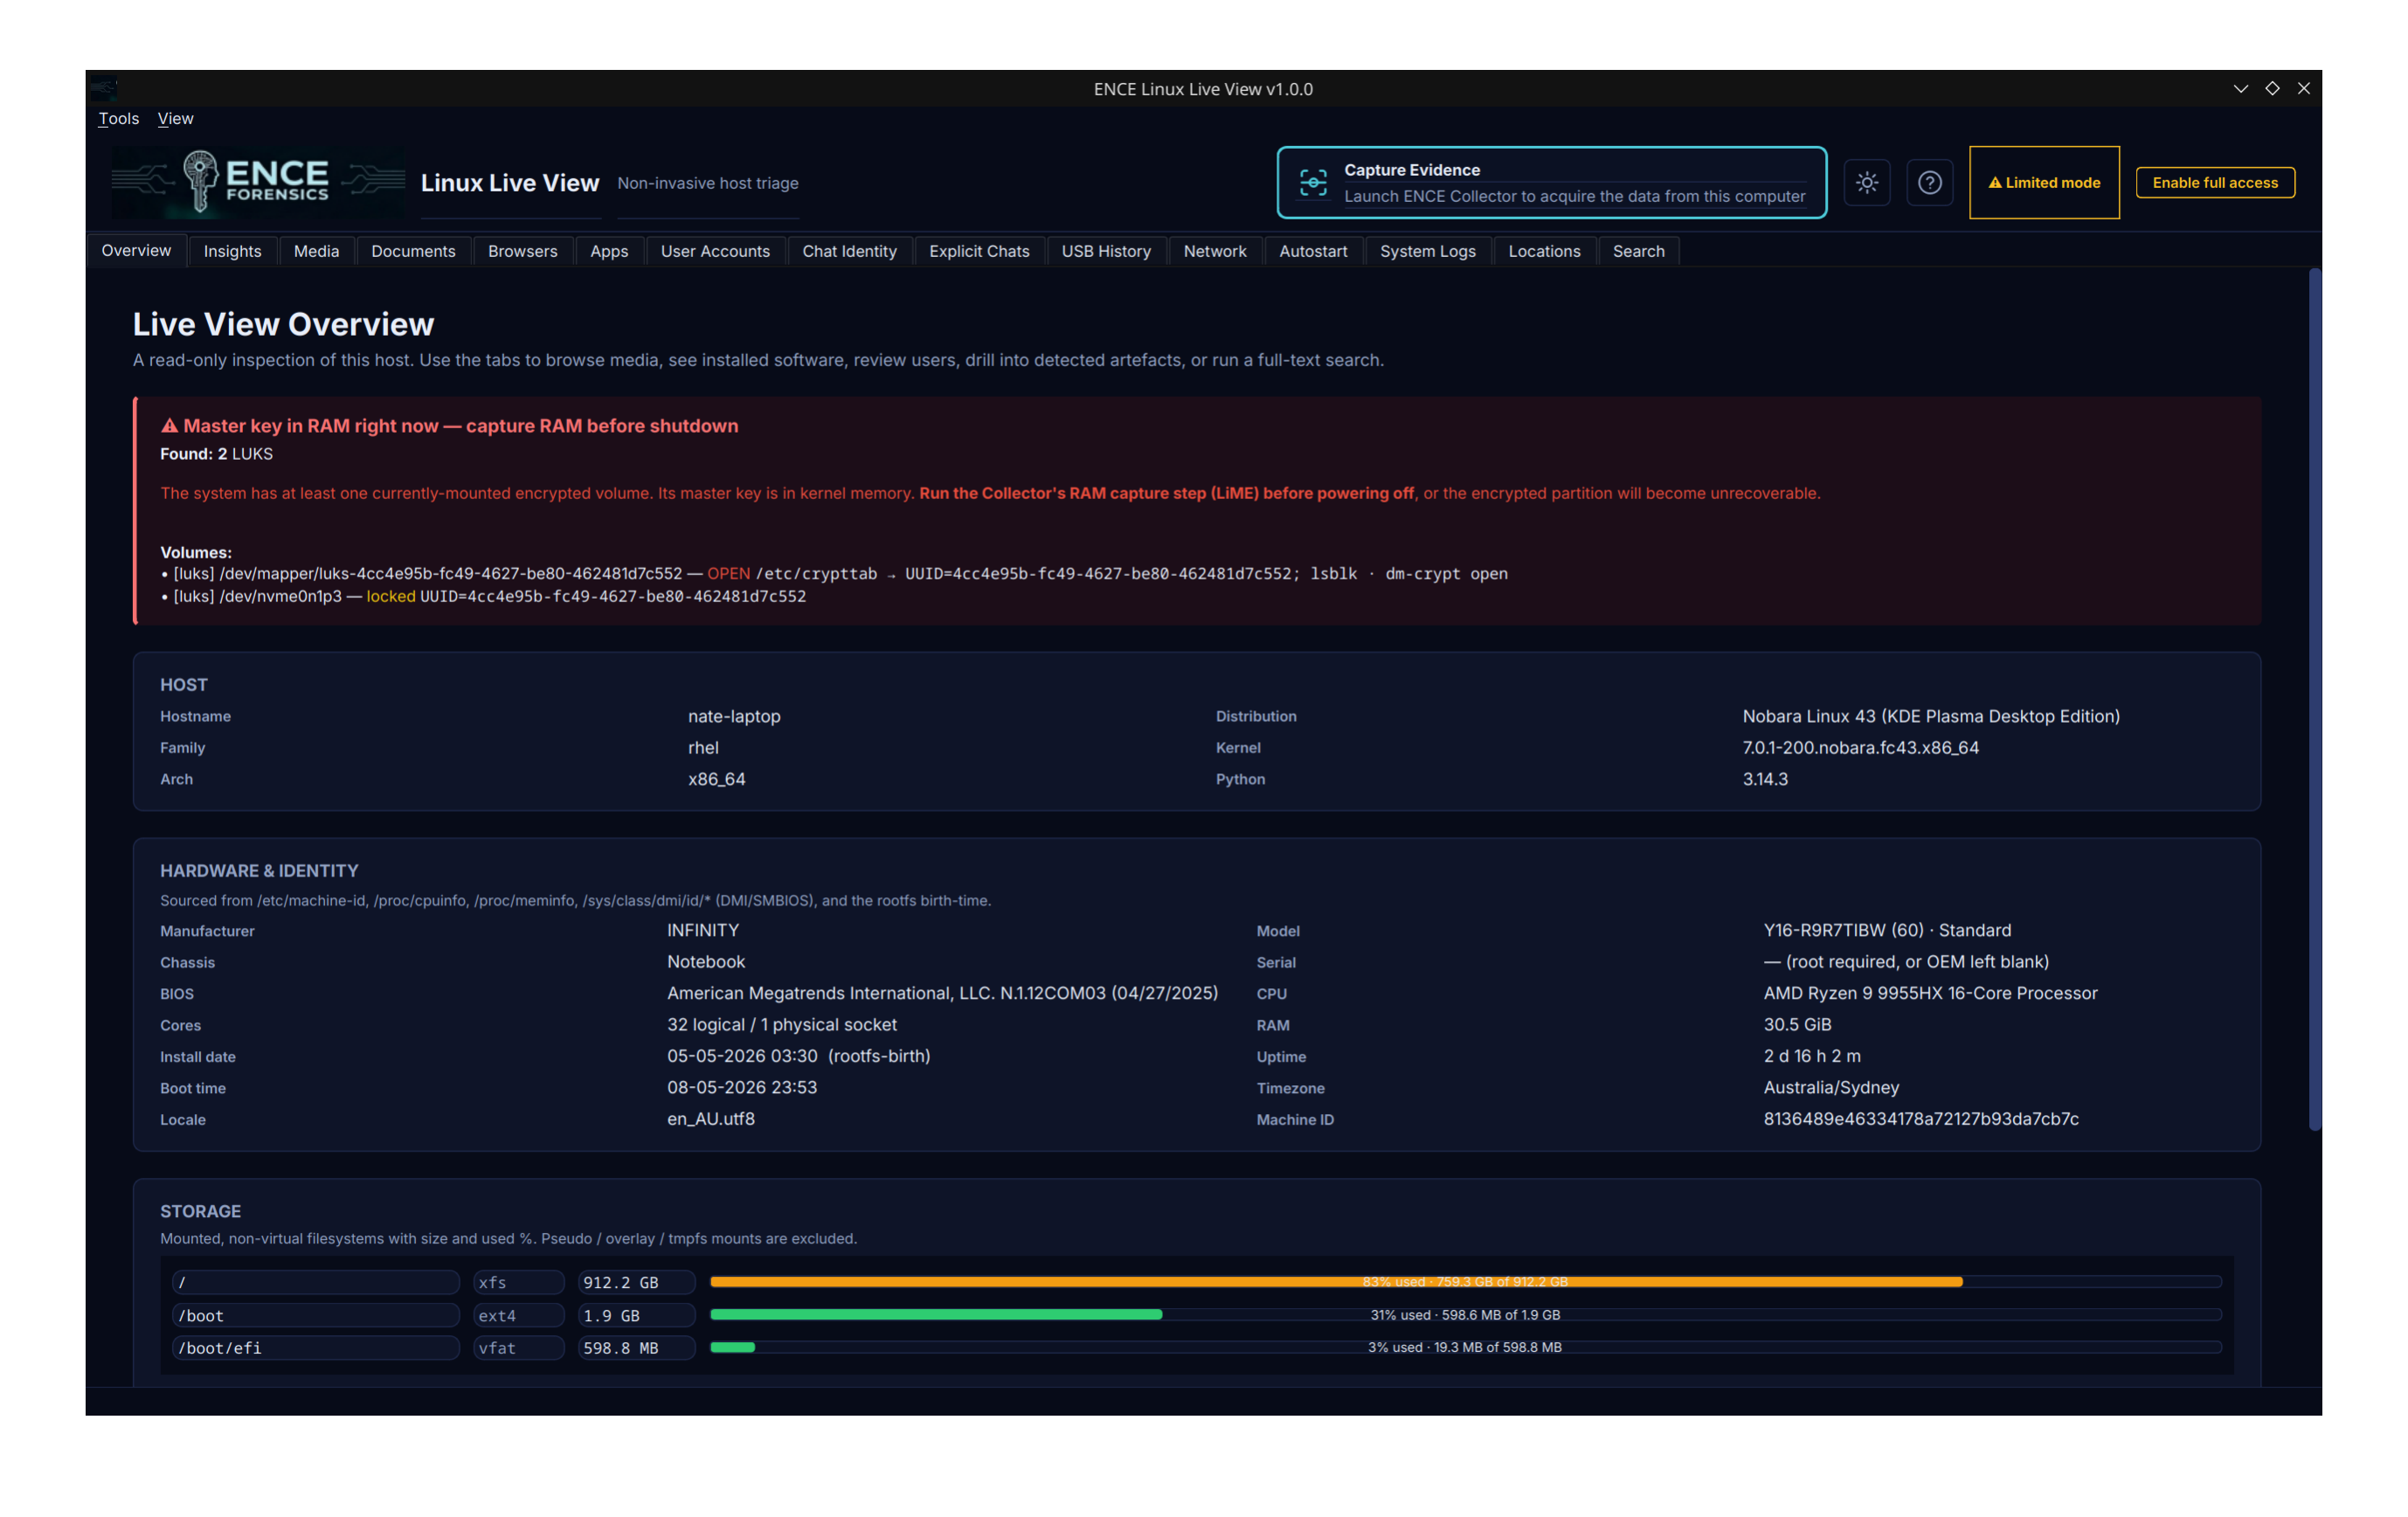Open the Explicit Chats tab
The height and width of the screenshot is (1517, 2408).
[x=979, y=252]
